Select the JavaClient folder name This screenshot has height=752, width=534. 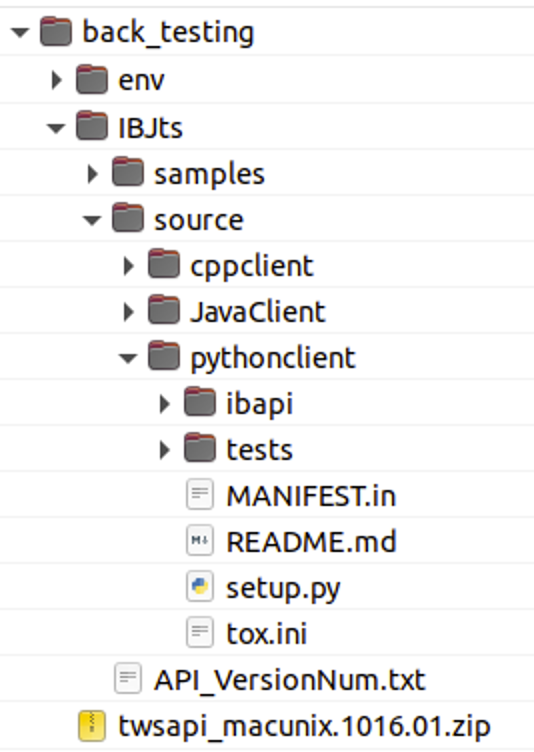[258, 312]
